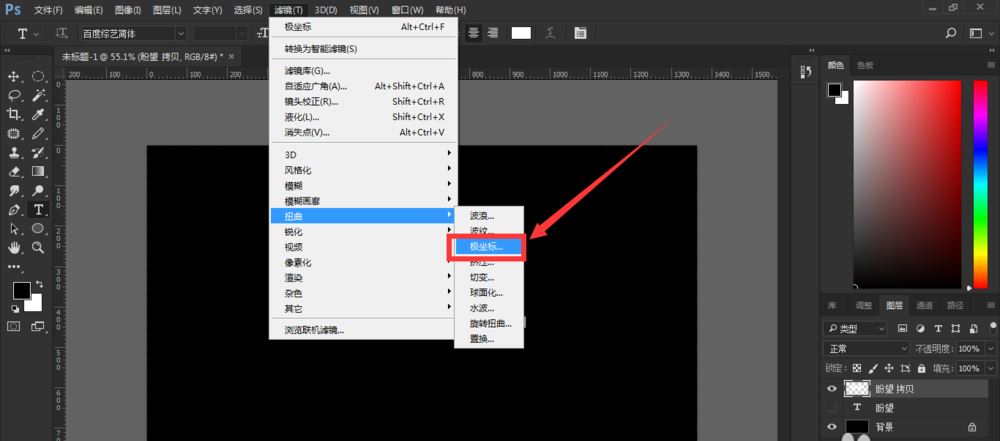Toggle Quick Mask mode

pos(14,326)
